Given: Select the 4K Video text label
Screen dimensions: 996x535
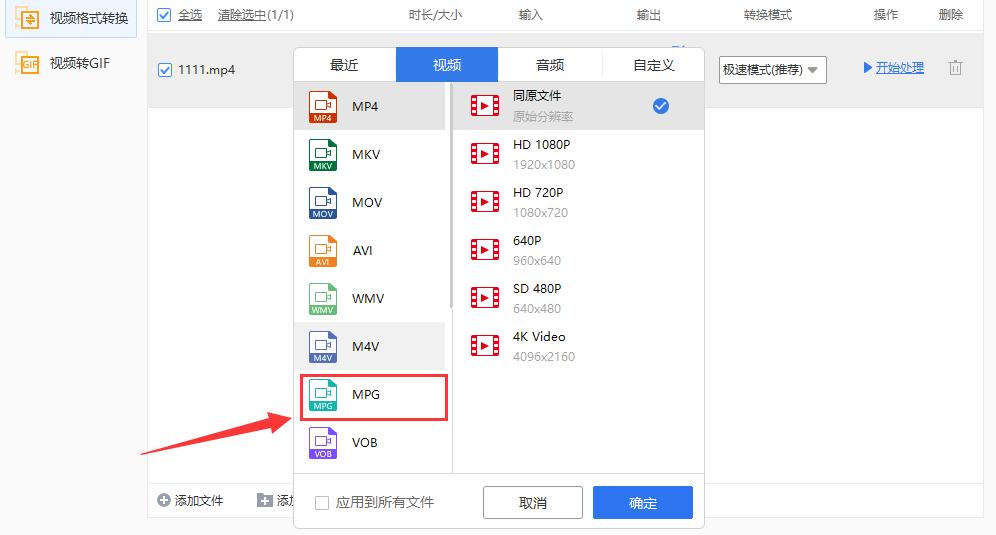Looking at the screenshot, I should pos(539,337).
